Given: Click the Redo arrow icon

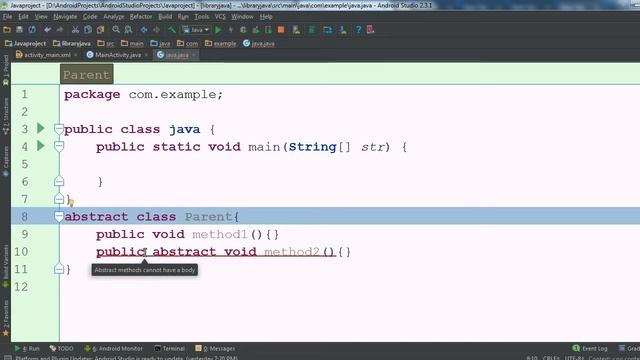Looking at the screenshot, I should [x=60, y=30].
